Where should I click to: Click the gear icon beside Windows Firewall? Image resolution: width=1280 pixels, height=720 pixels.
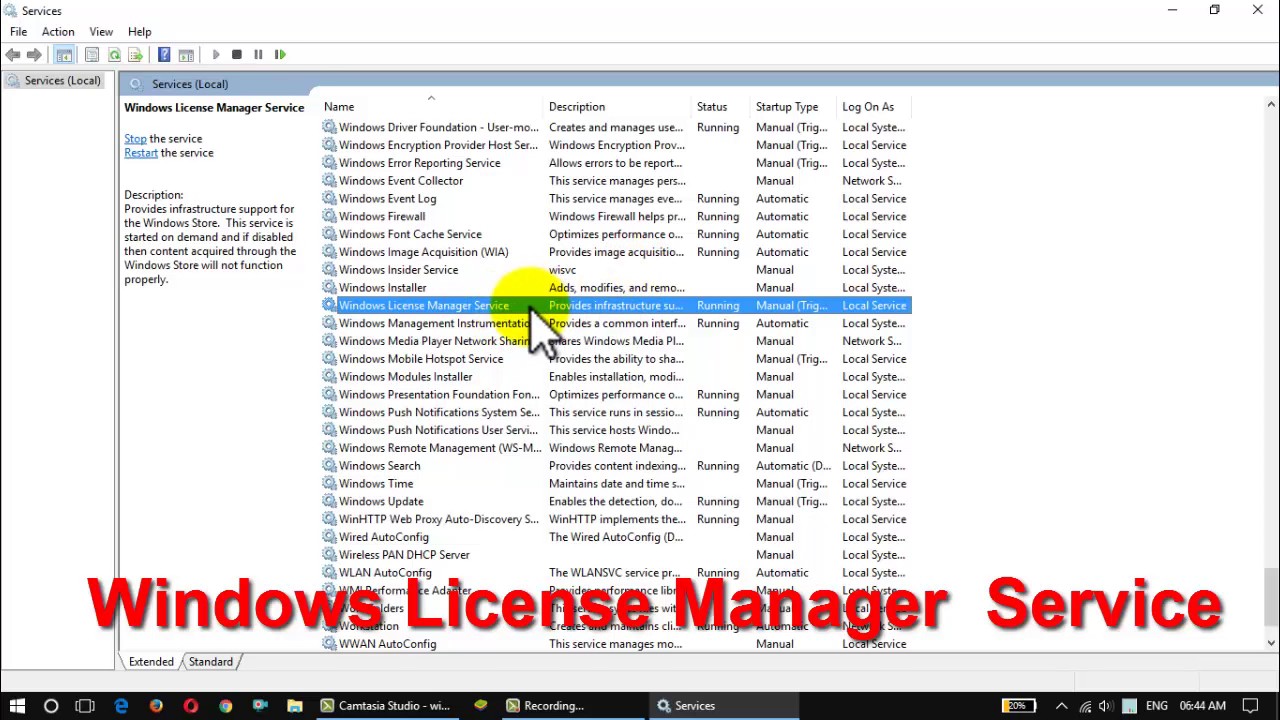click(x=329, y=217)
